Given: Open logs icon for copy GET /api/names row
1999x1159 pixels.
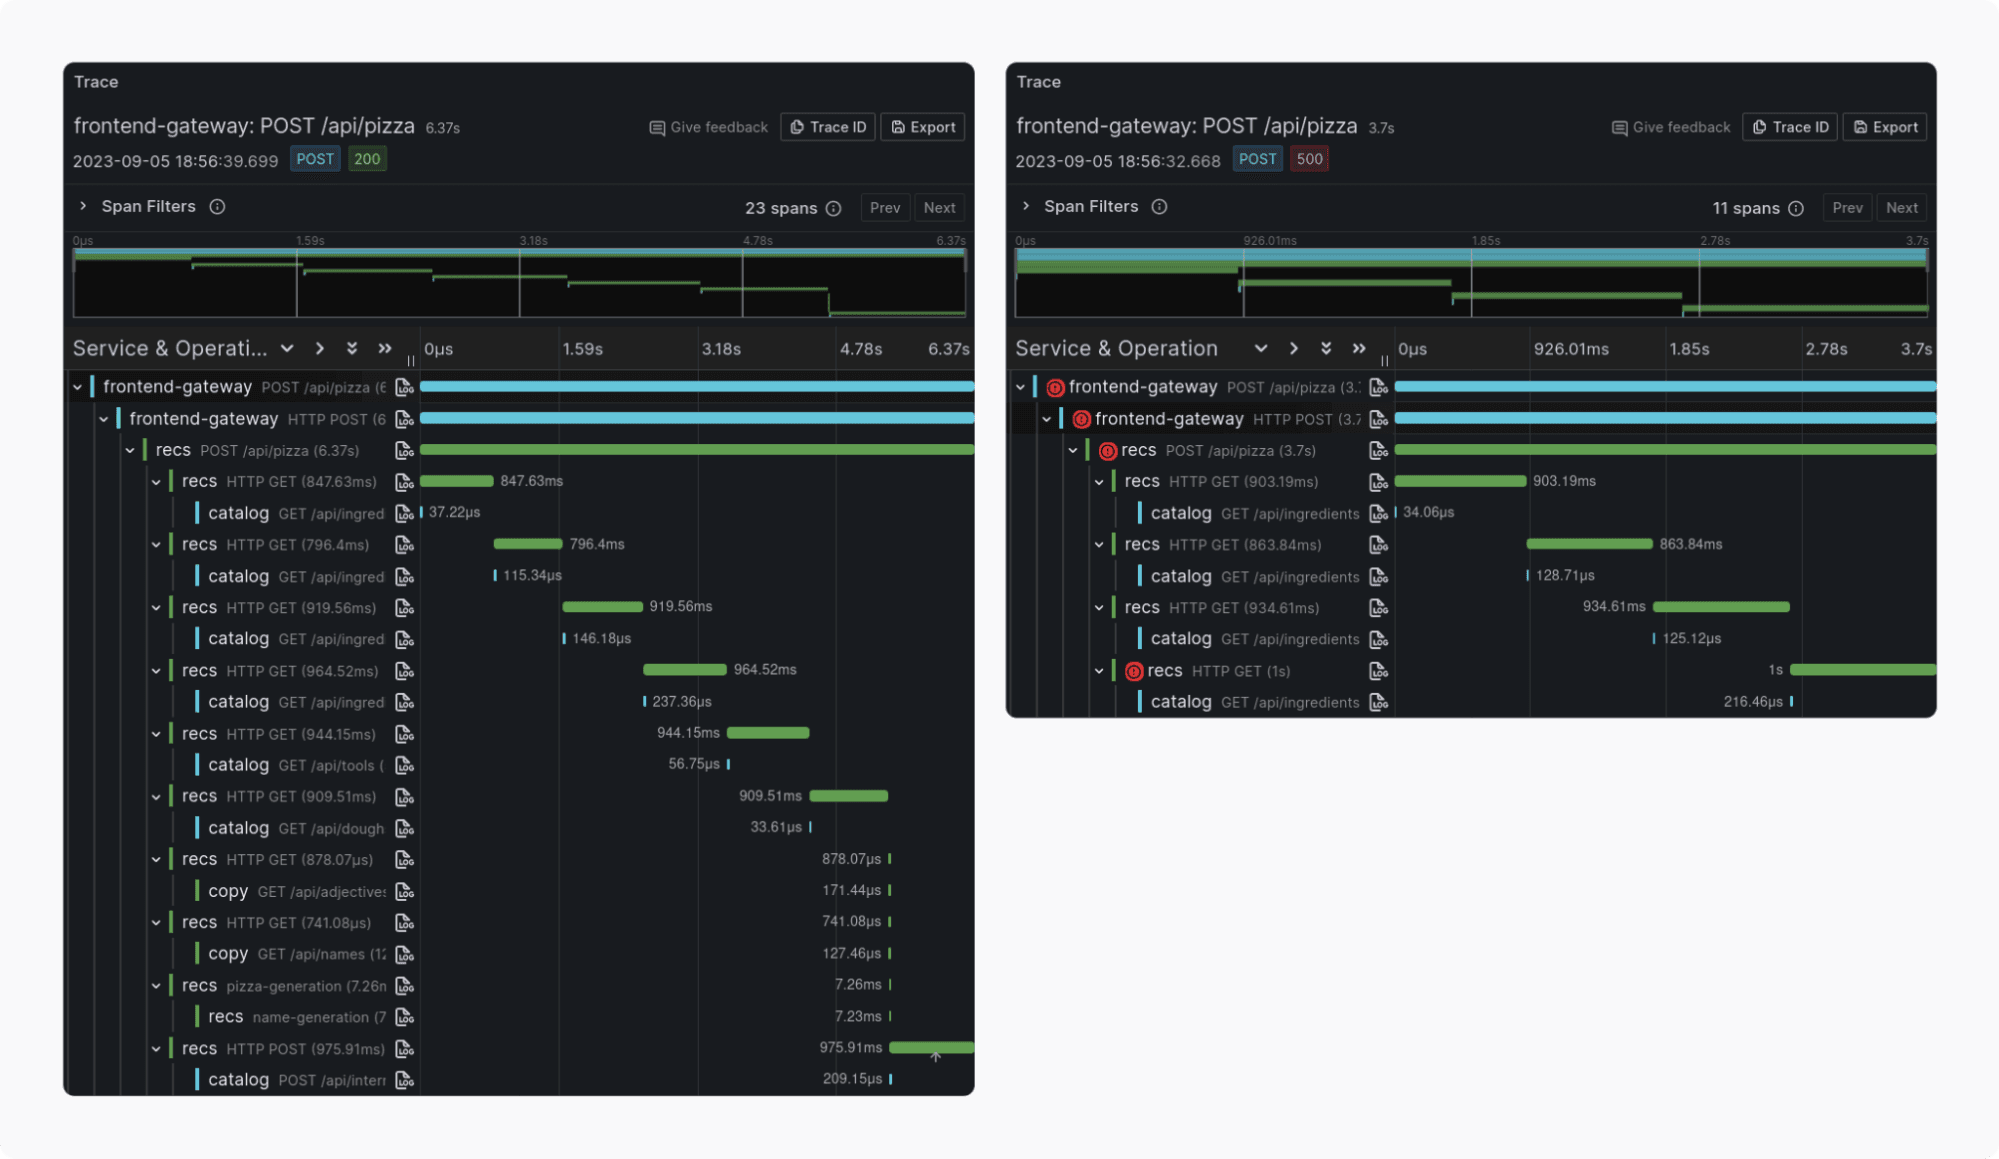Looking at the screenshot, I should 404,954.
